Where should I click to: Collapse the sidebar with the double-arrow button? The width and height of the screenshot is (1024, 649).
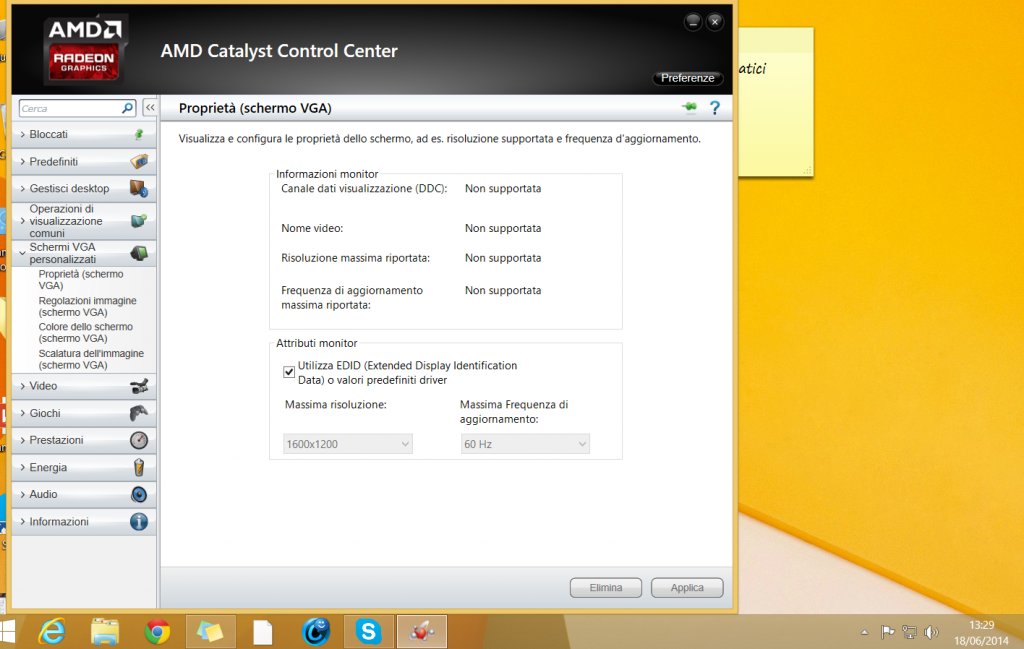[150, 108]
